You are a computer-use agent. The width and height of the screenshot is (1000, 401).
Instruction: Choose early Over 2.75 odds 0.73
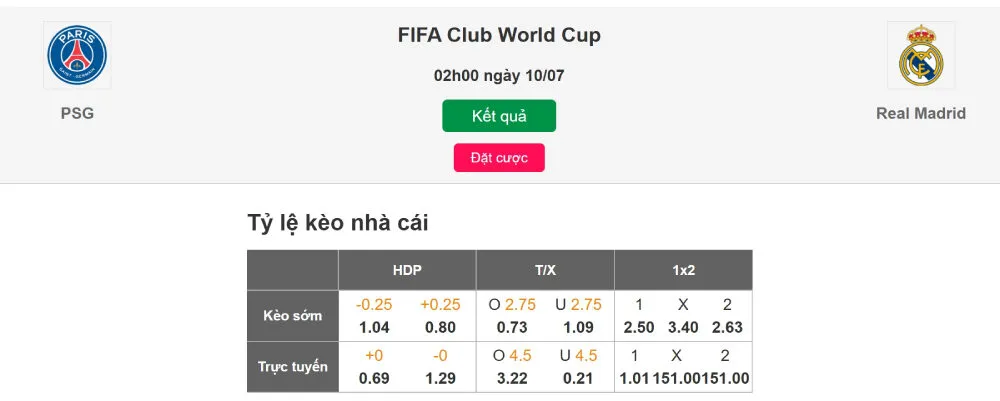(x=511, y=327)
